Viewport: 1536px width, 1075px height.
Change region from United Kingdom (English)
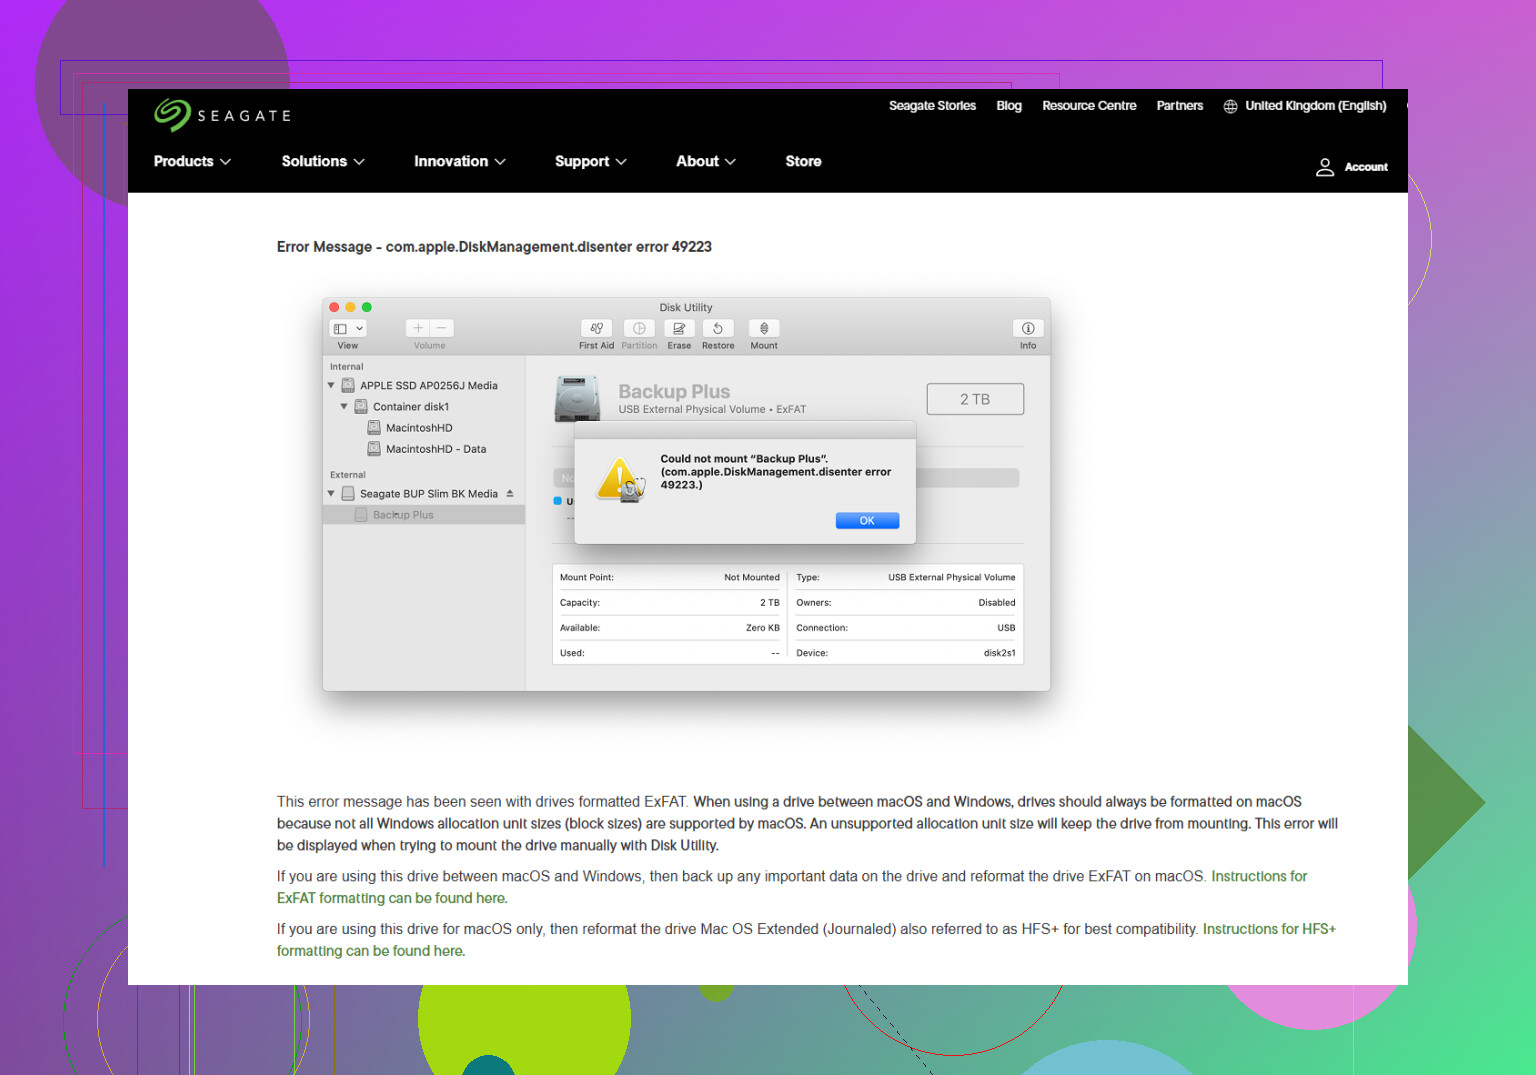(1315, 105)
